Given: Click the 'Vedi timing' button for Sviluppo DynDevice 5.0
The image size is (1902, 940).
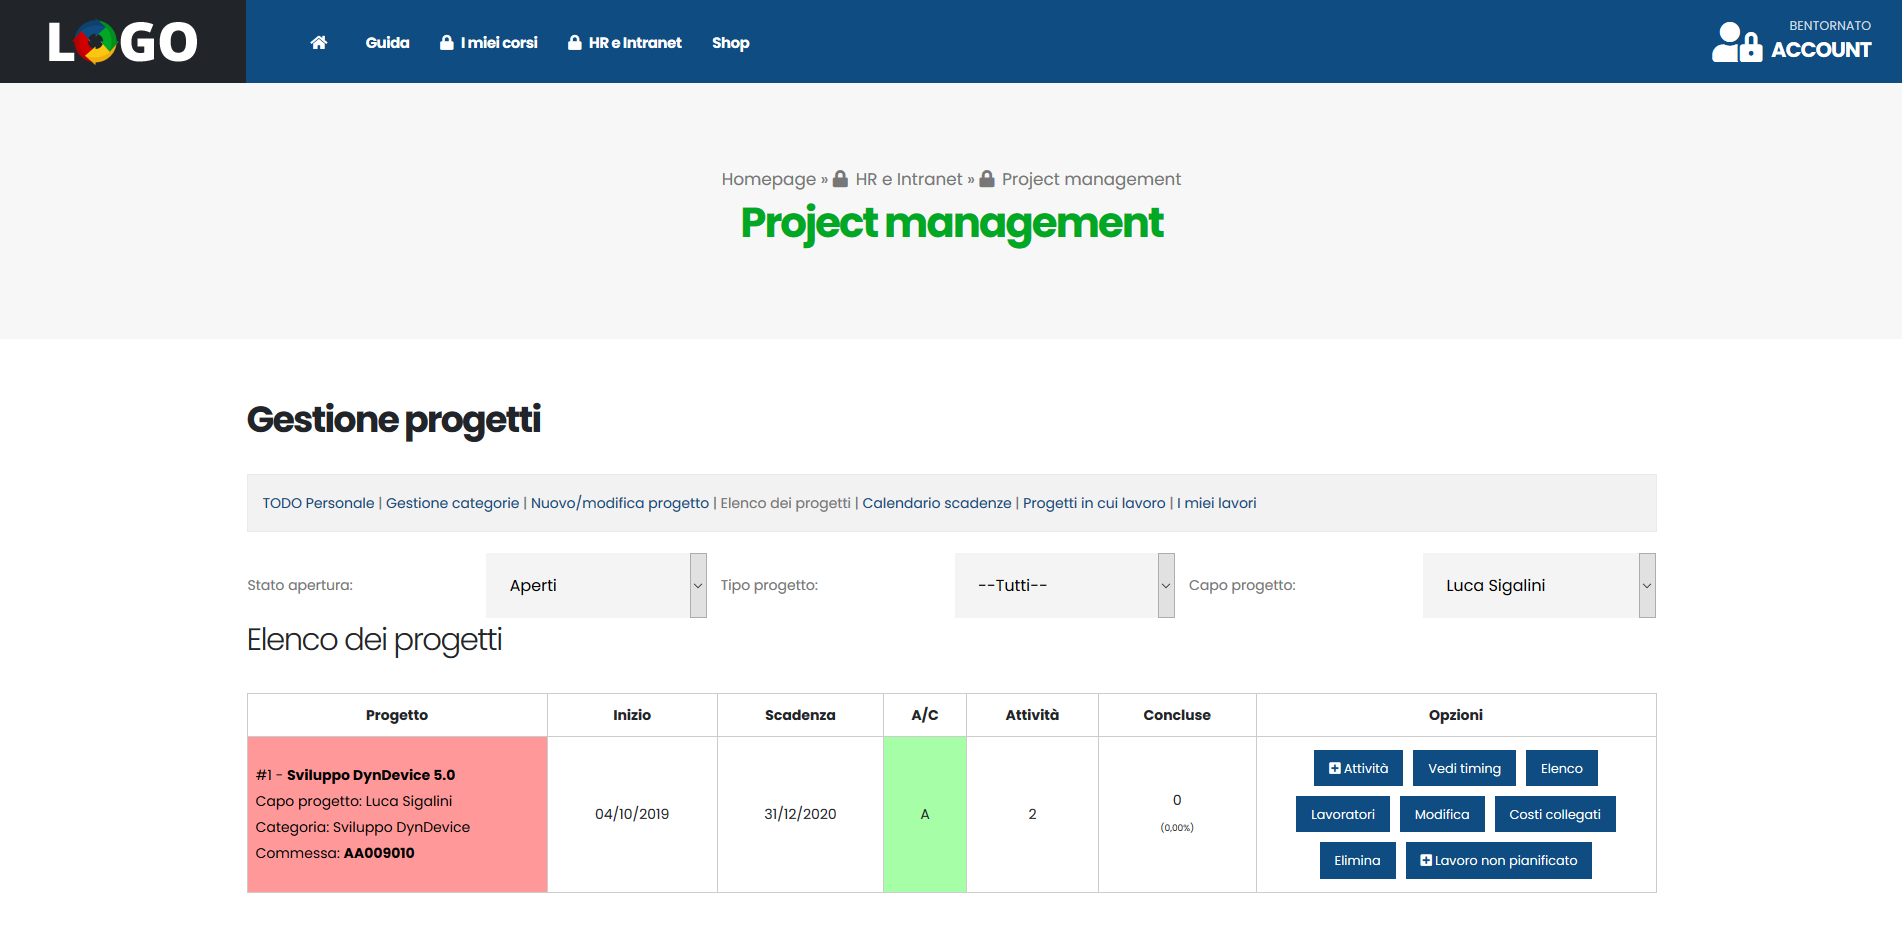Looking at the screenshot, I should coord(1463,768).
